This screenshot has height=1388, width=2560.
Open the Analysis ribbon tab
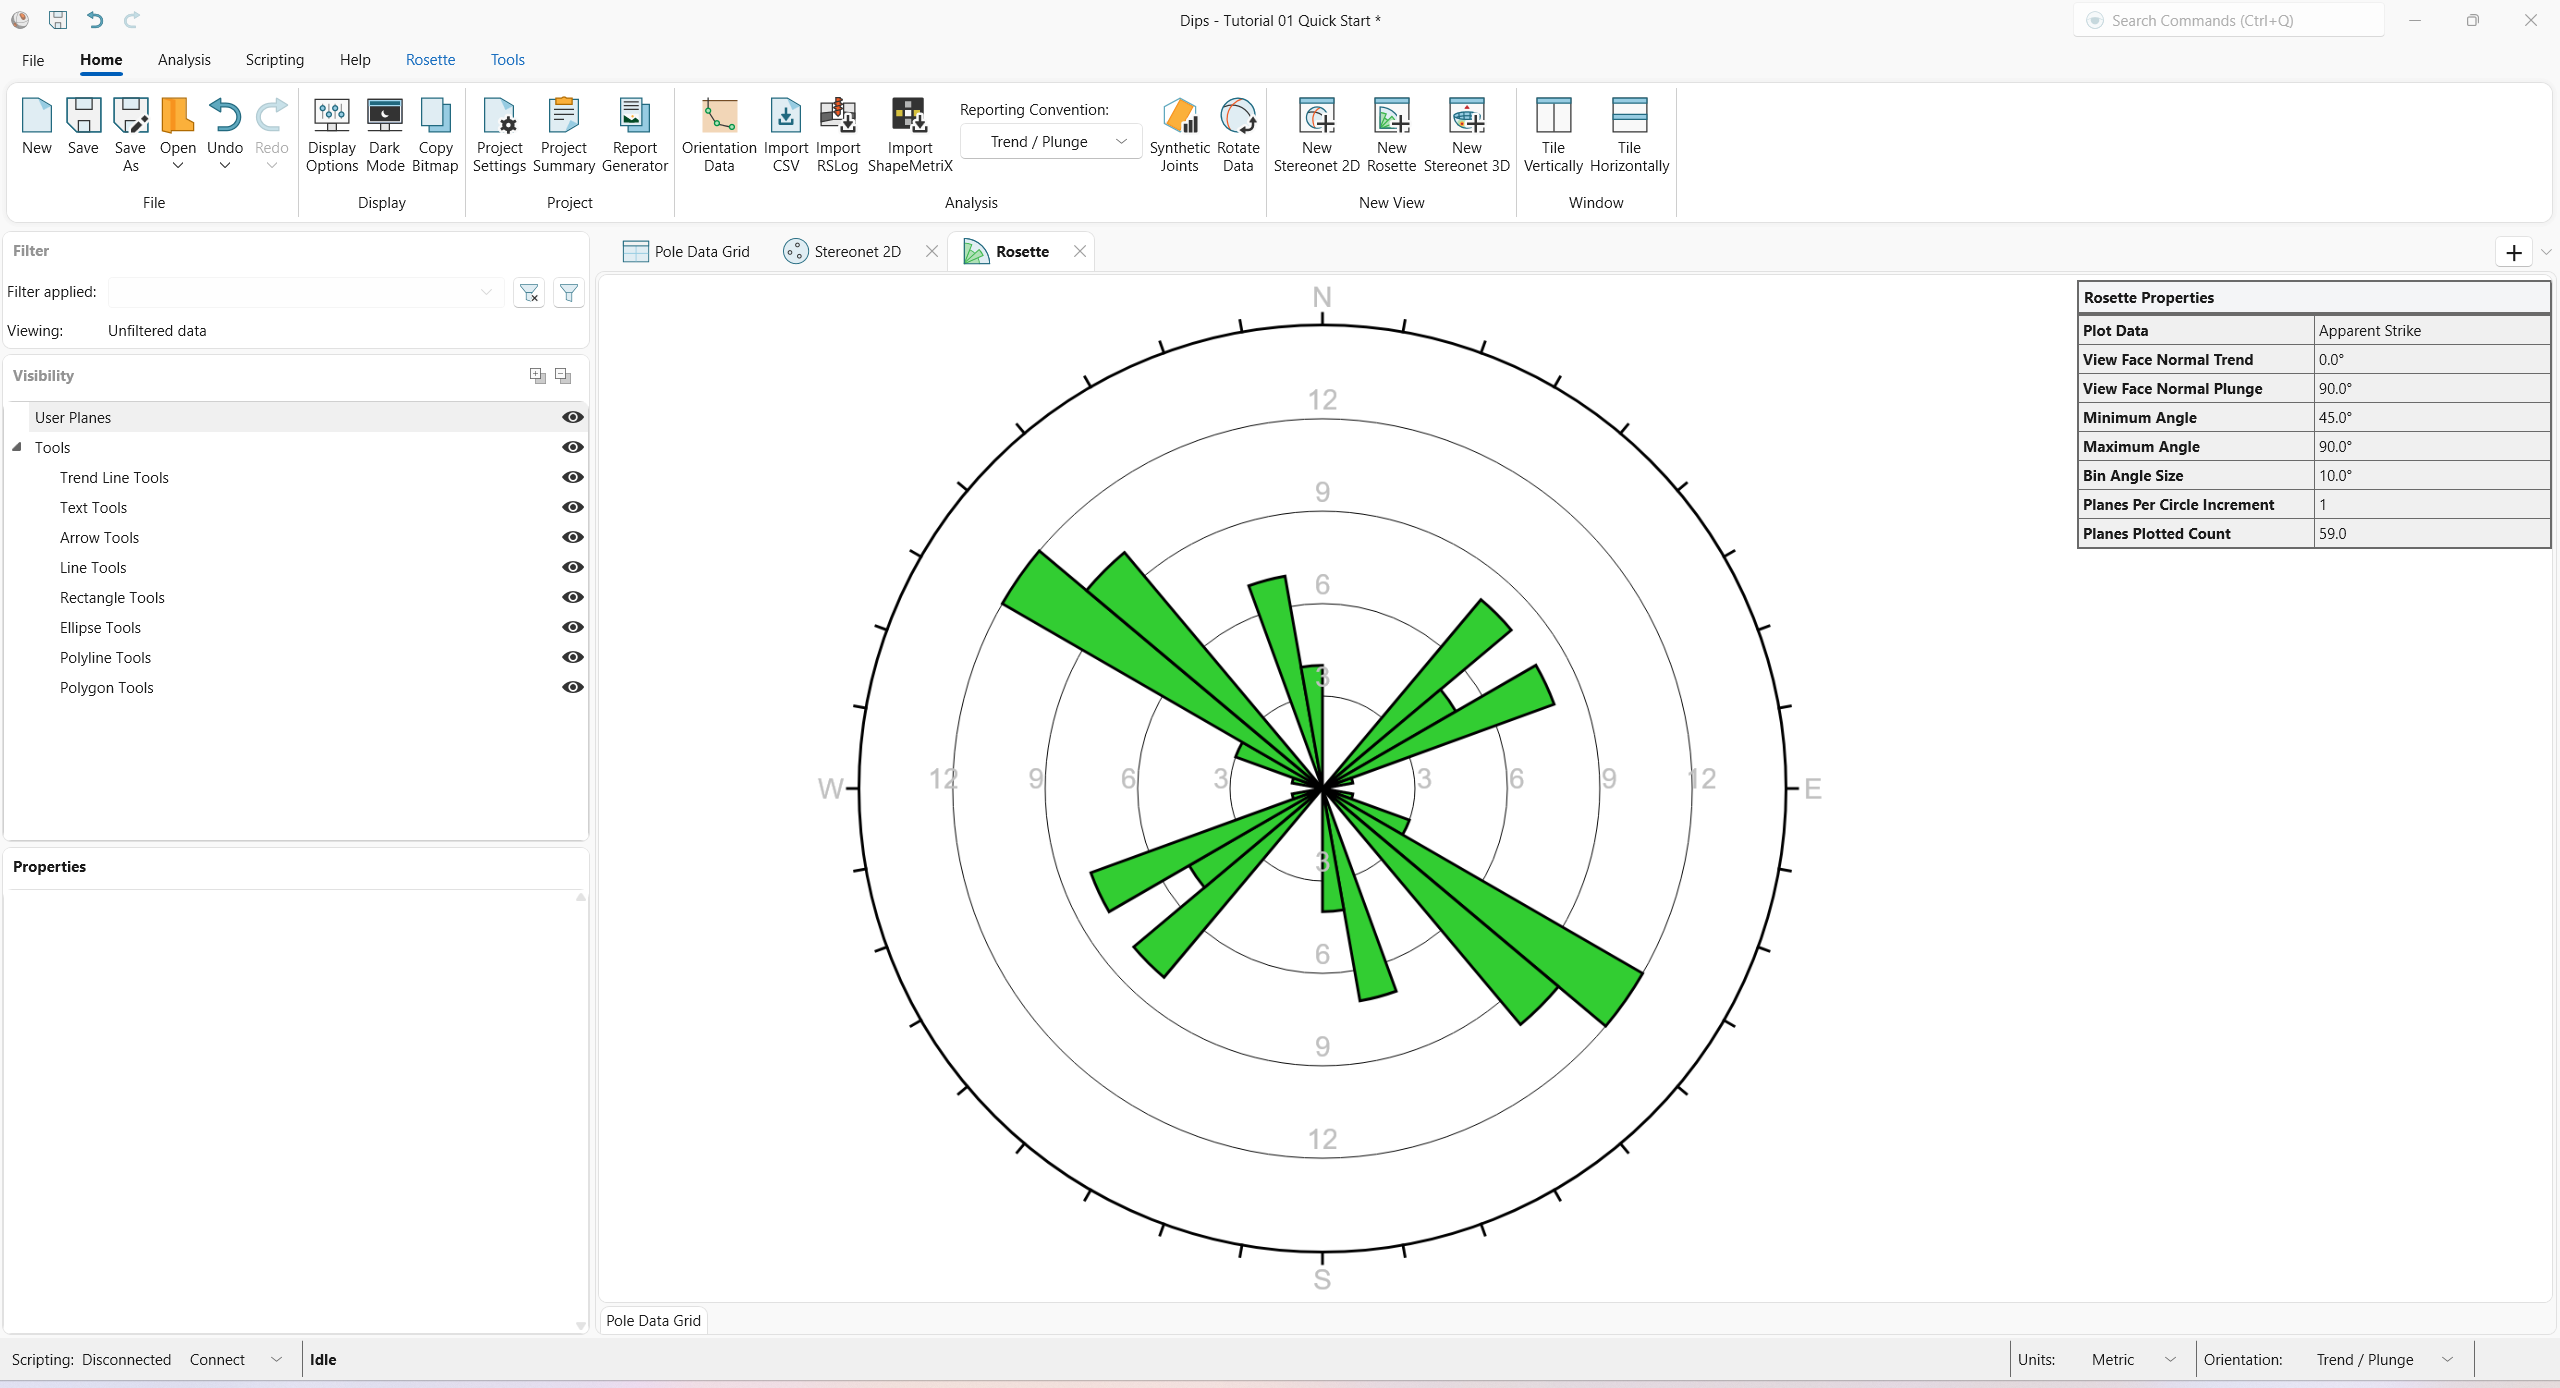[184, 60]
